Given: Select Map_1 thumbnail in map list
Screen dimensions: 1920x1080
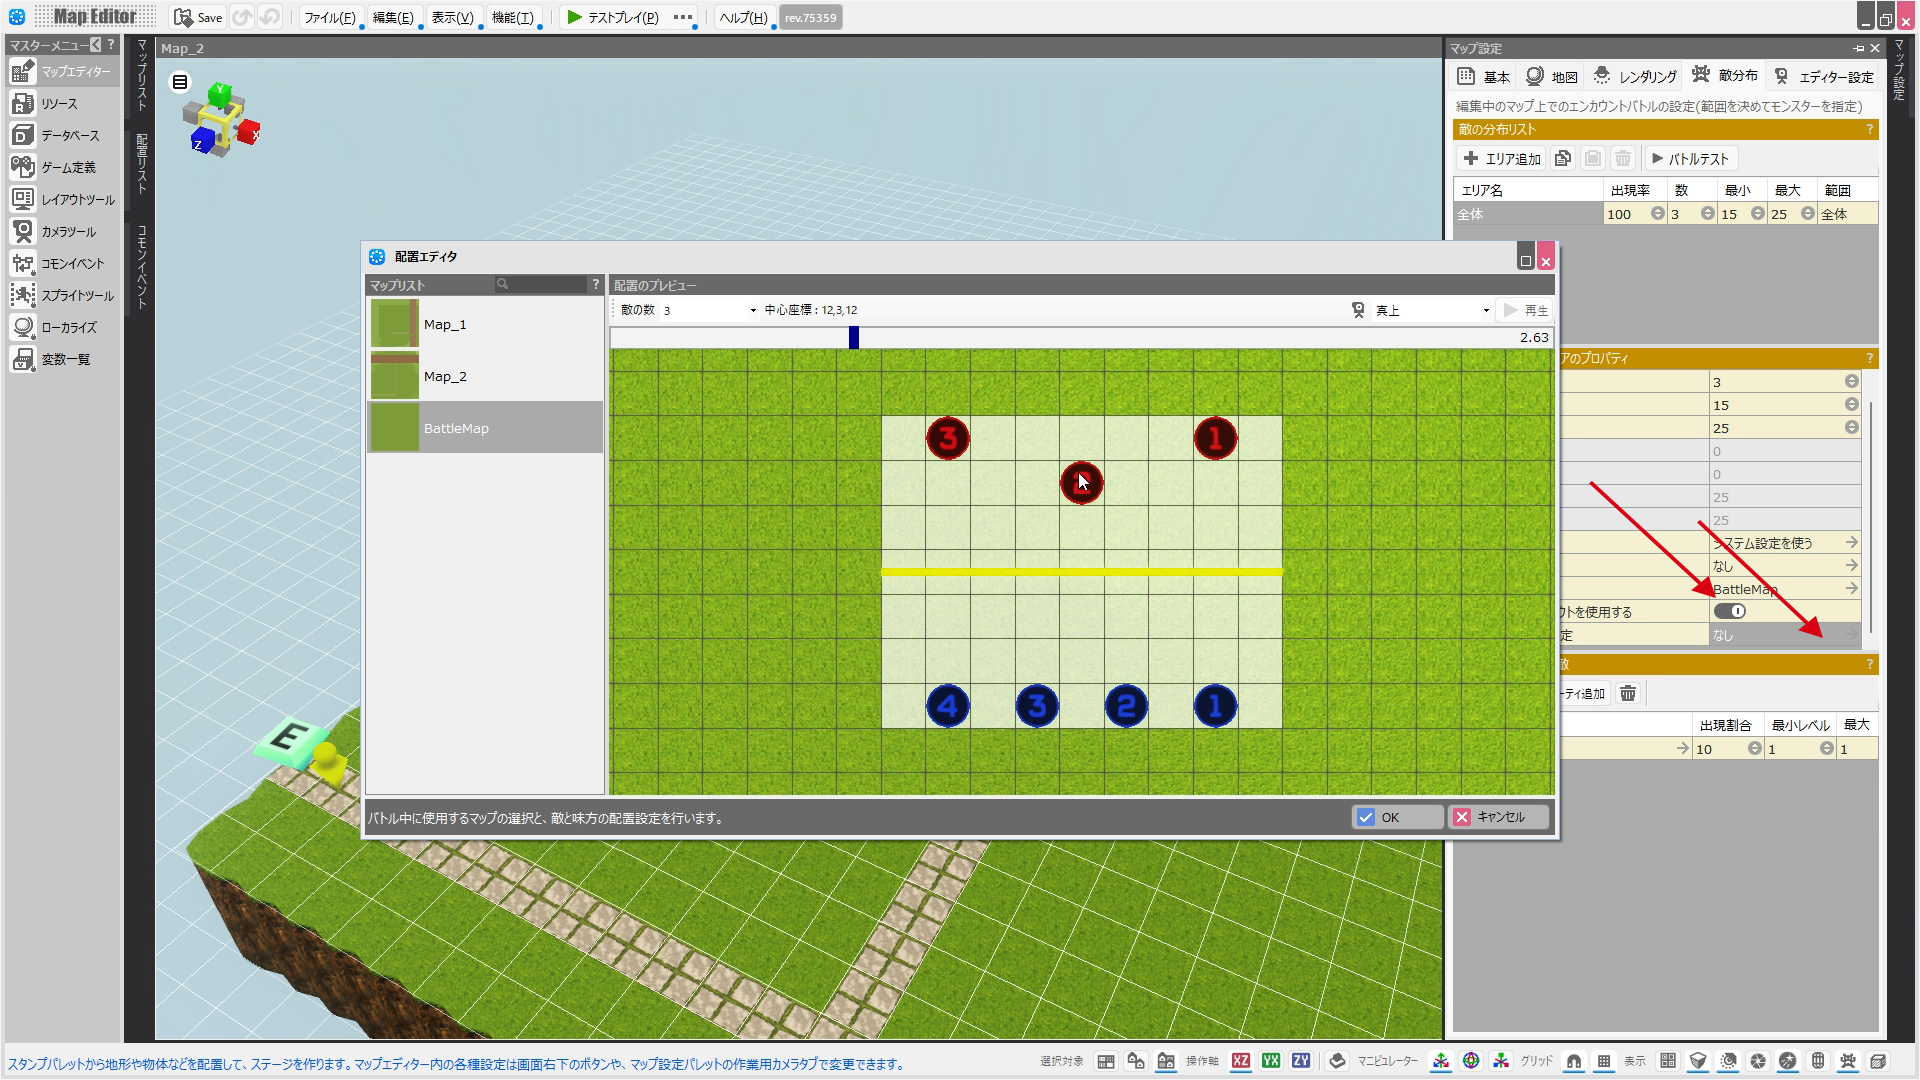Looking at the screenshot, I should pos(395,324).
